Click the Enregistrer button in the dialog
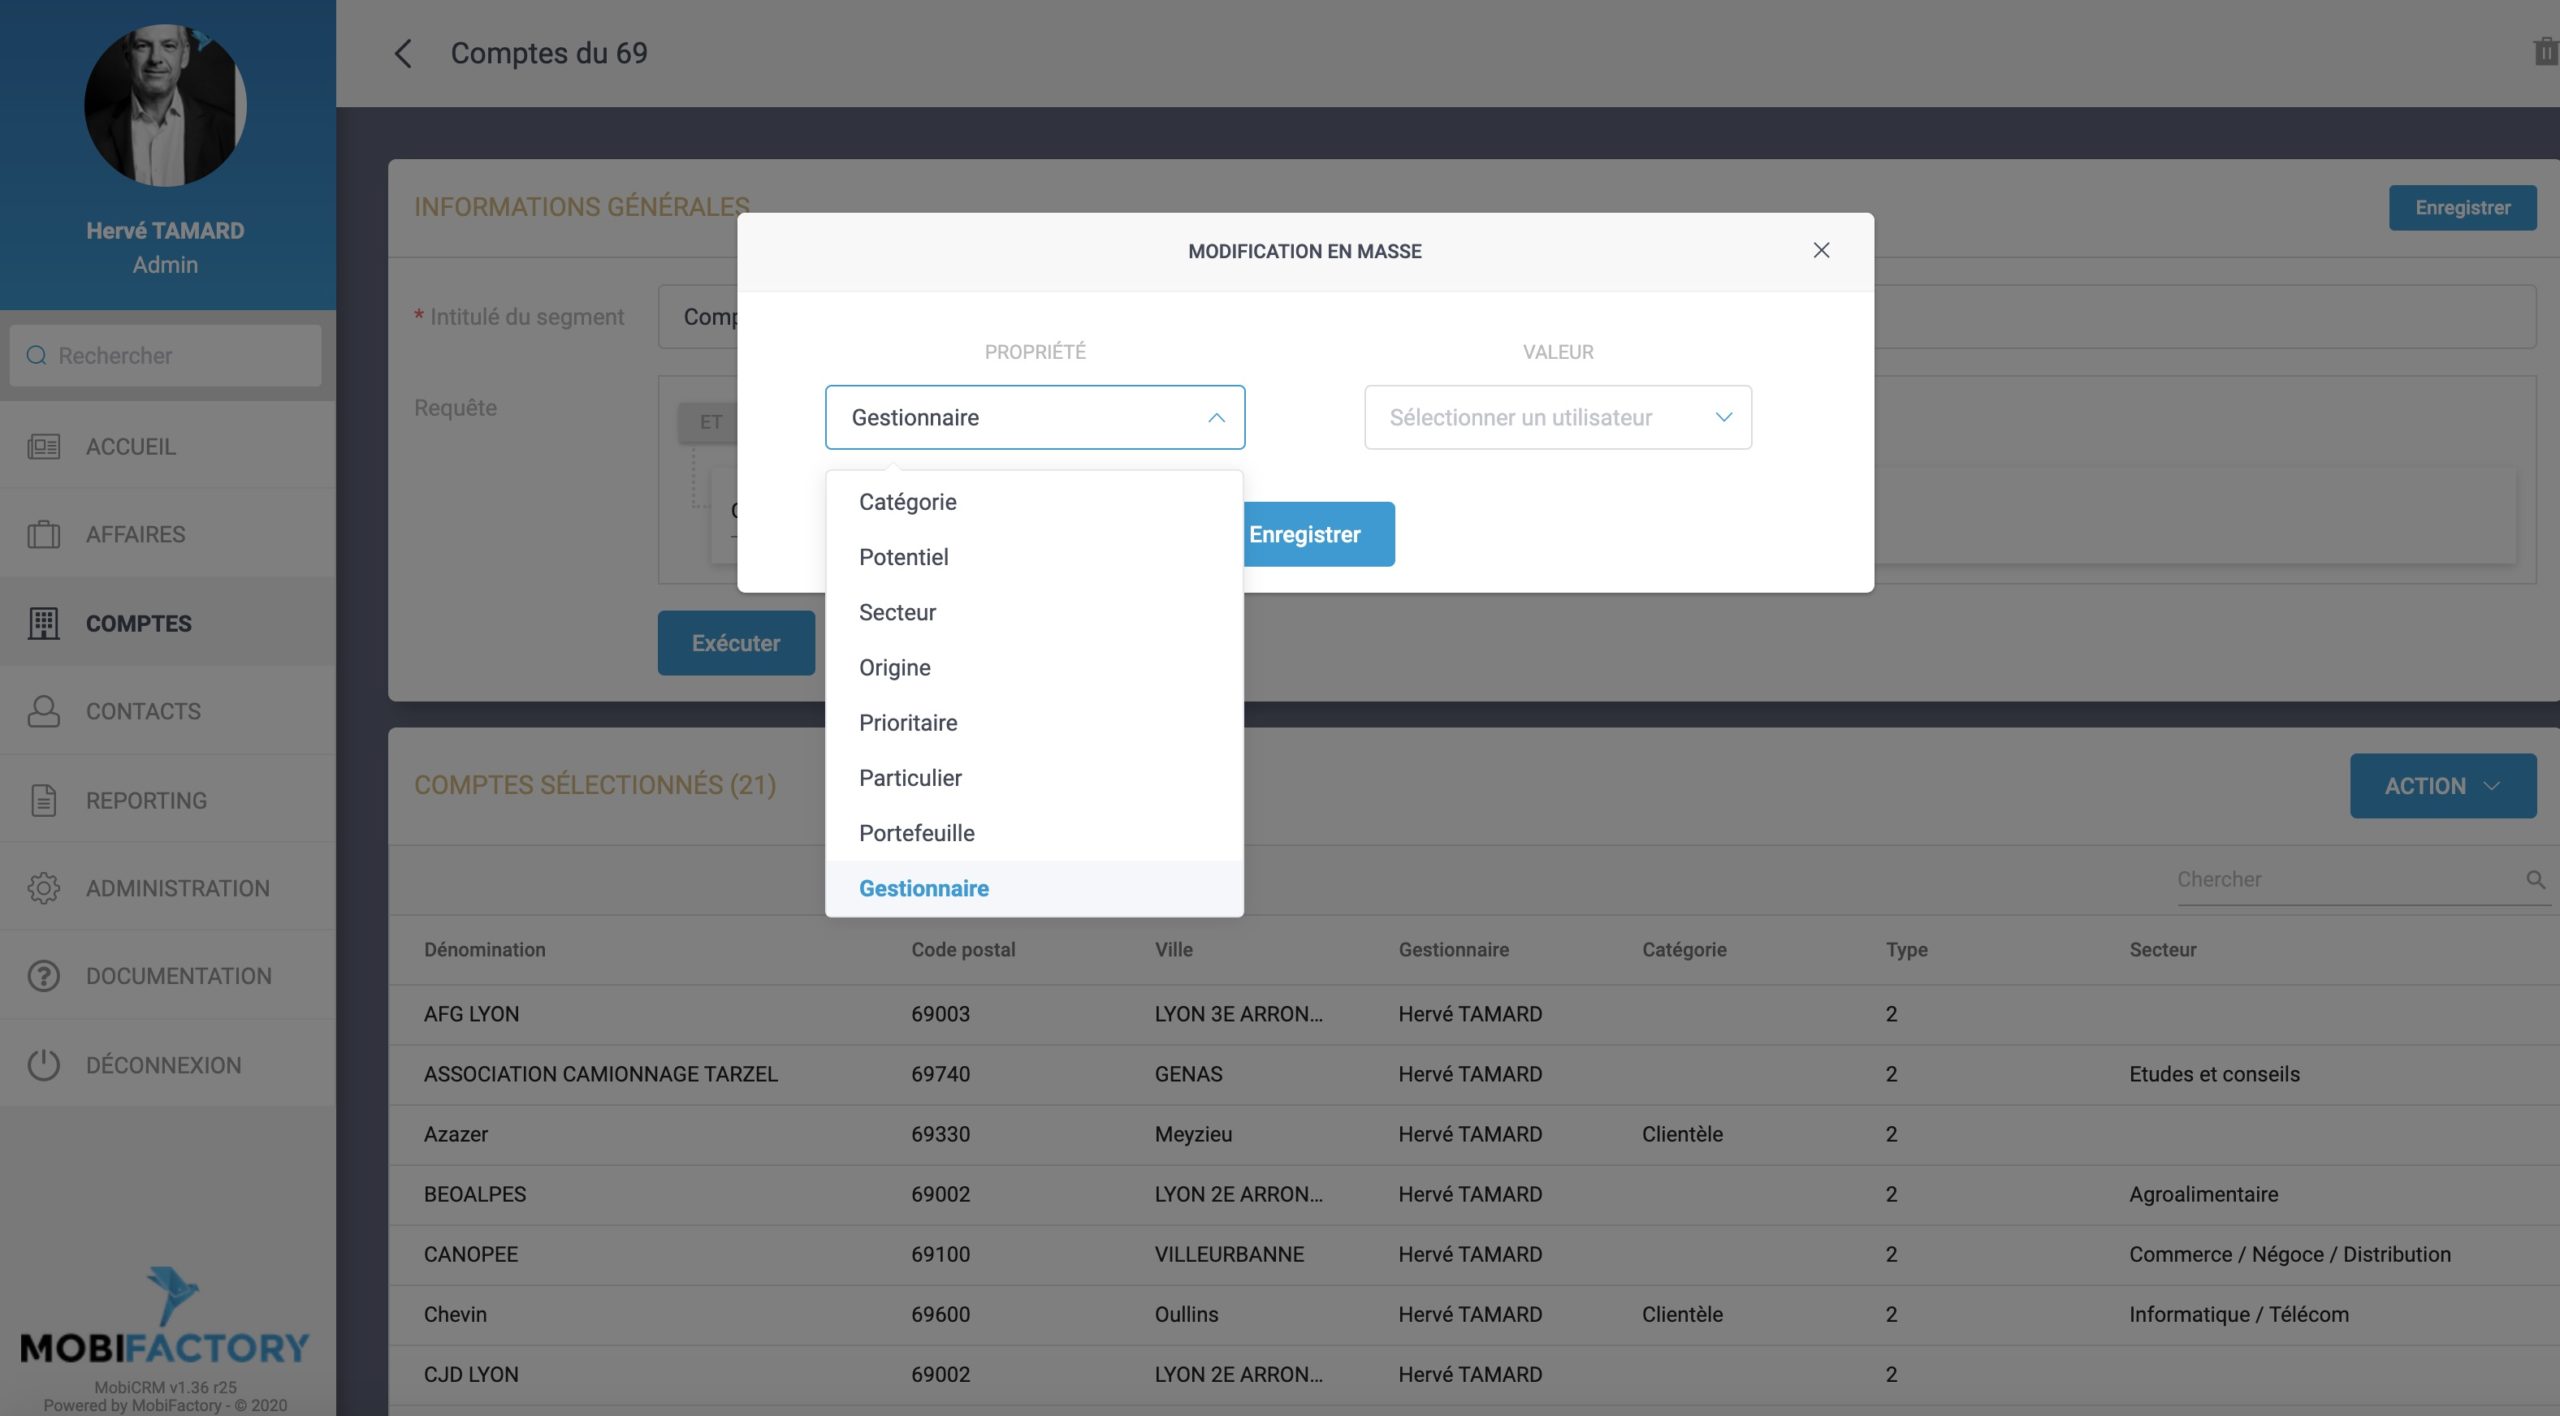 coord(1316,534)
